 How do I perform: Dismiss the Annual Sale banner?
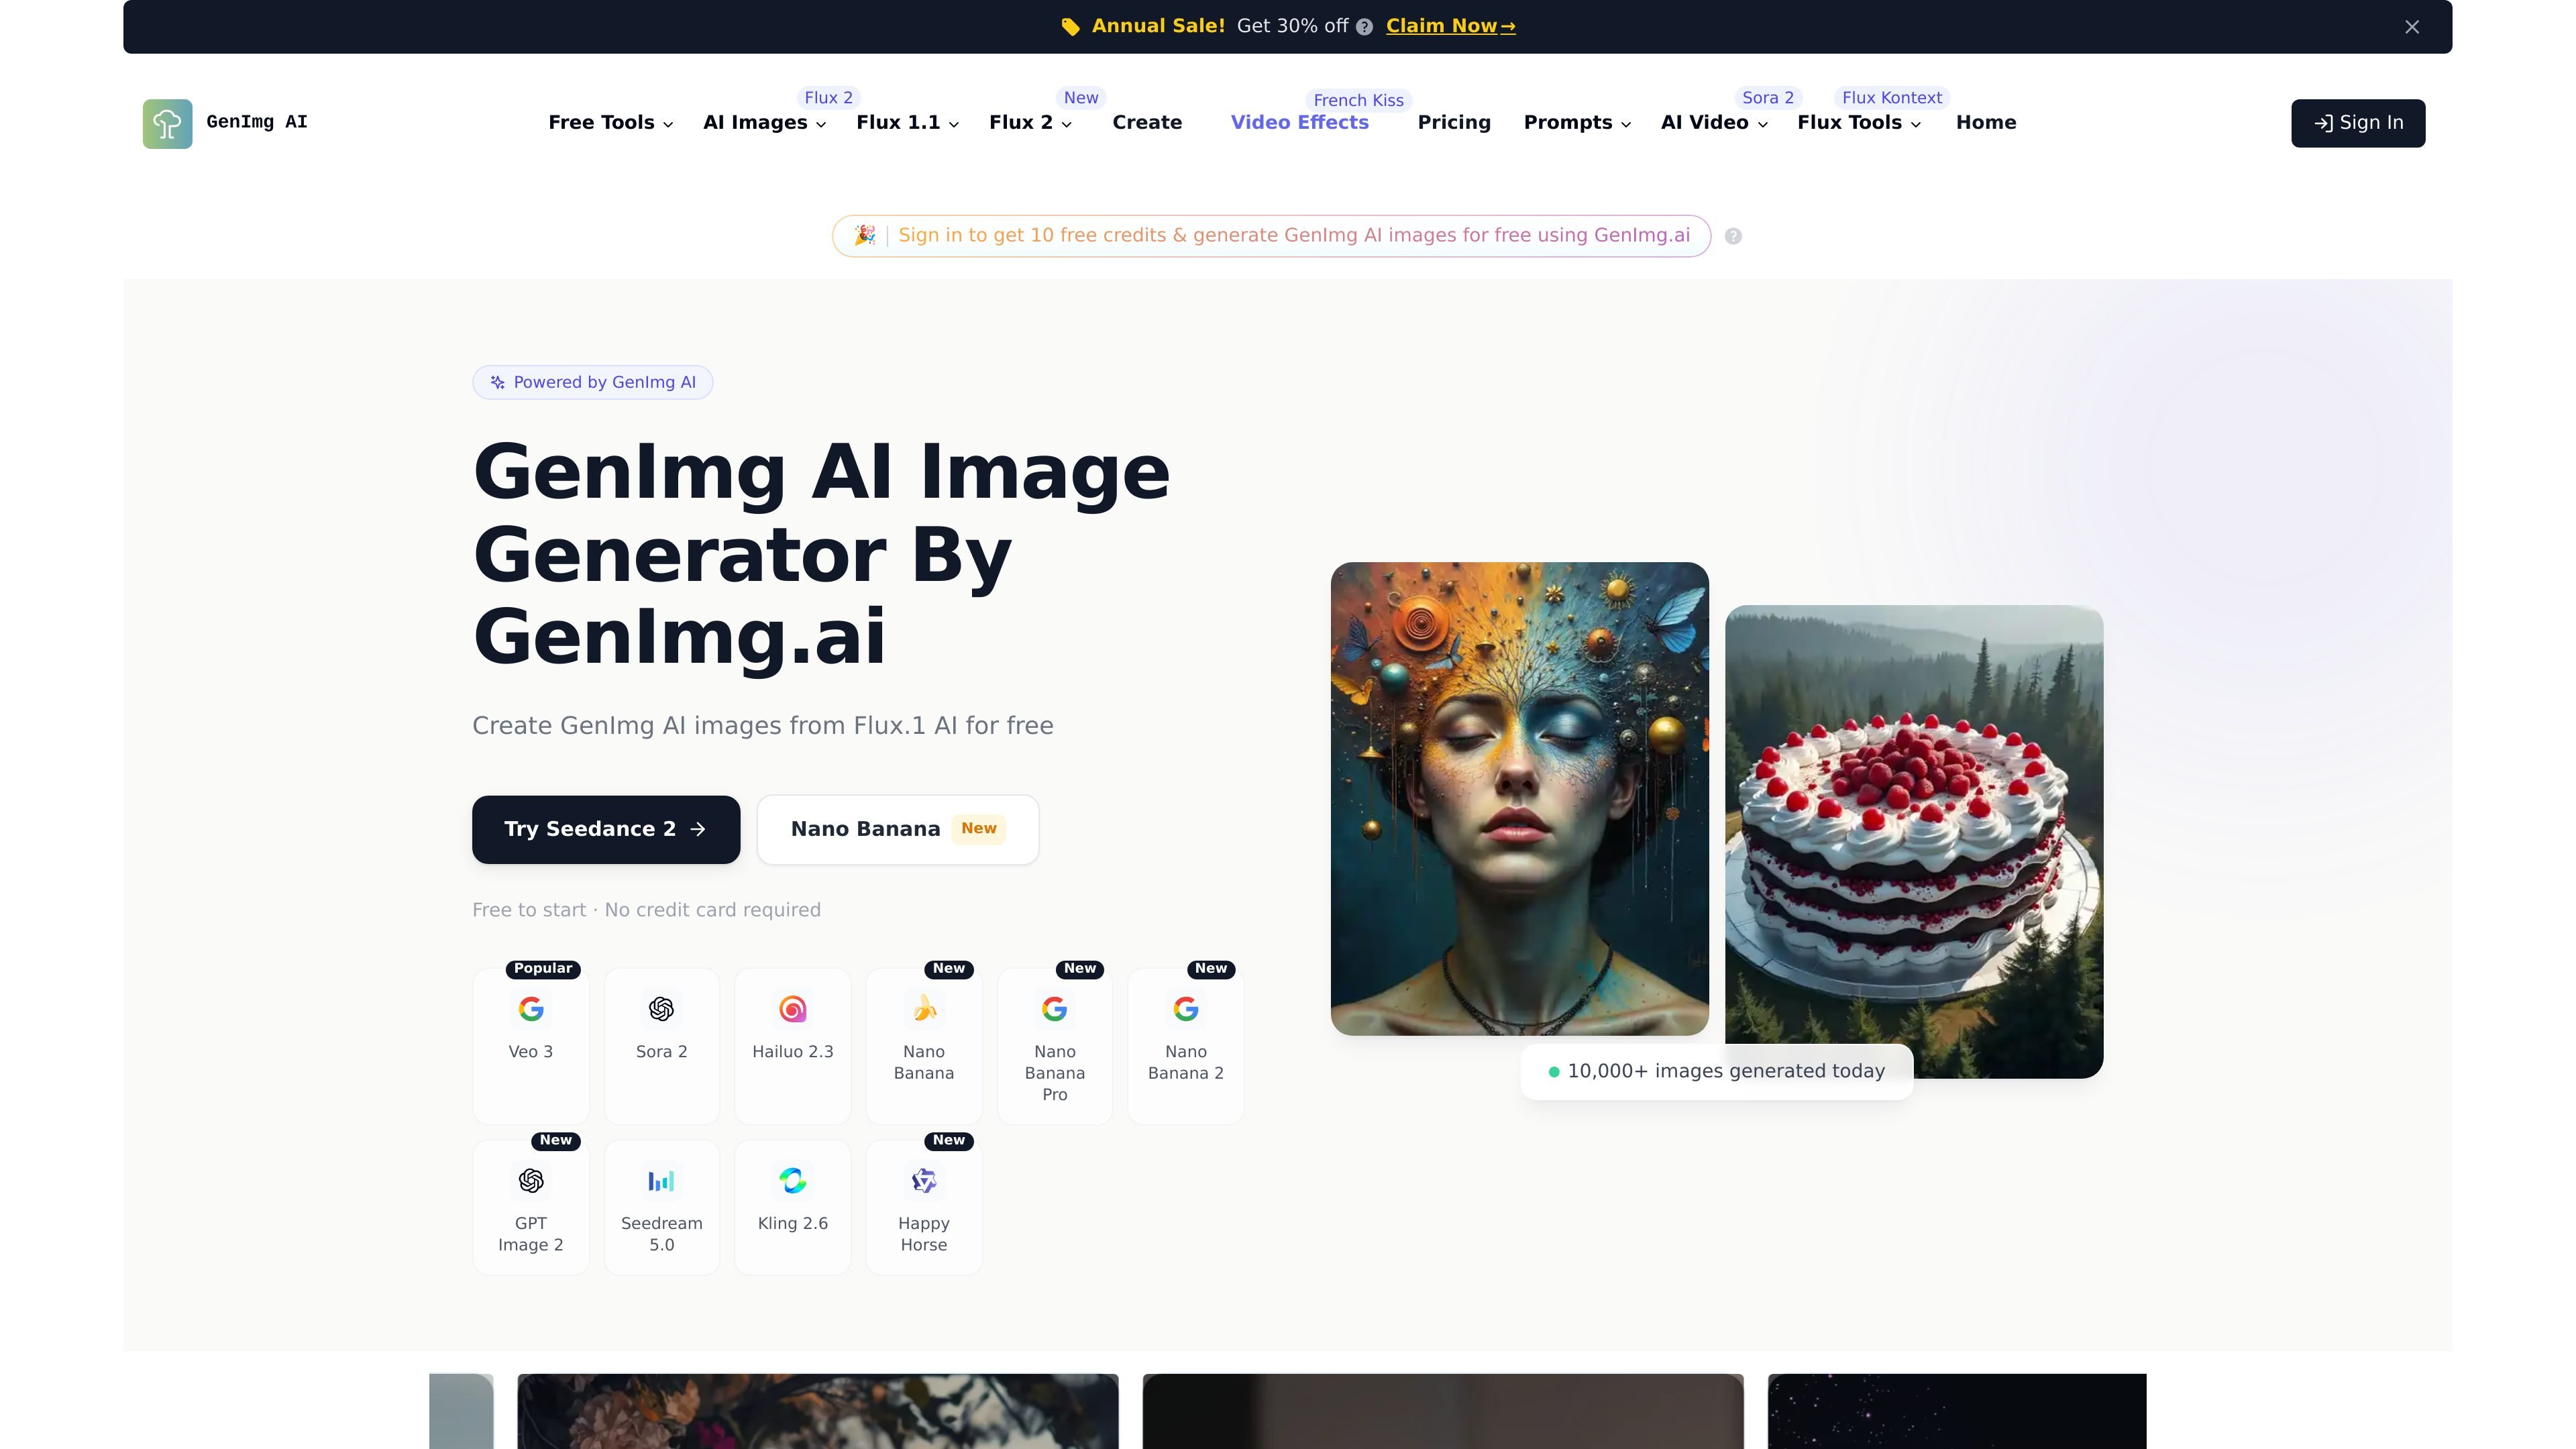tap(2412, 27)
